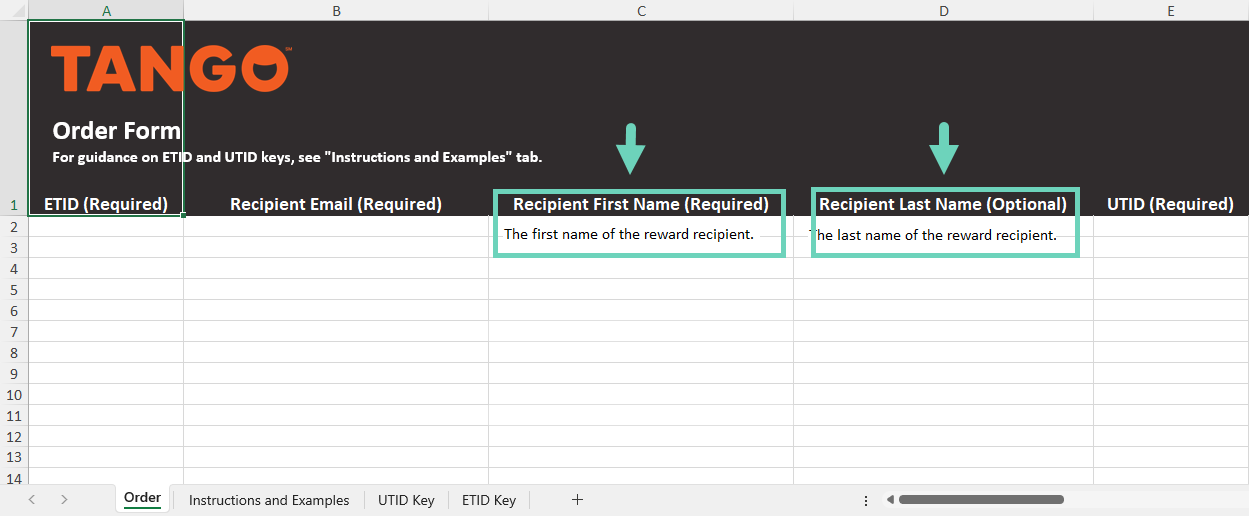Select column D header
1249x516 pixels.
pyautogui.click(x=944, y=10)
